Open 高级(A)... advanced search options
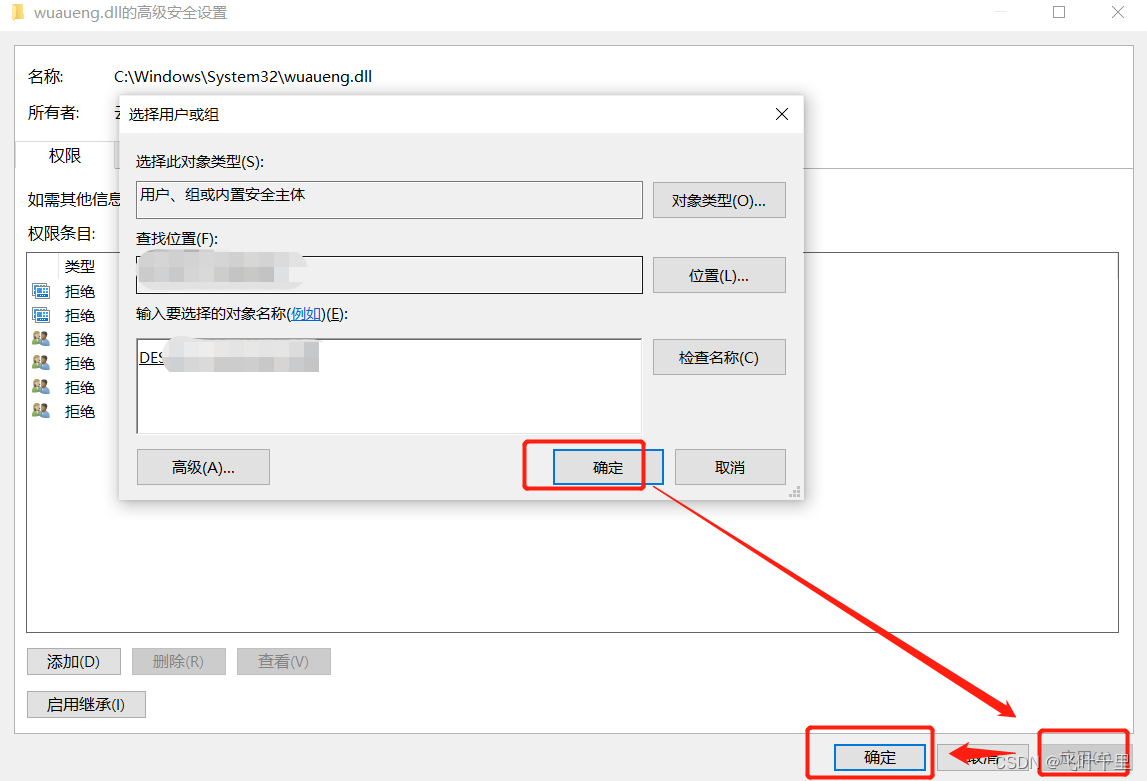This screenshot has height=781, width=1147. point(203,467)
